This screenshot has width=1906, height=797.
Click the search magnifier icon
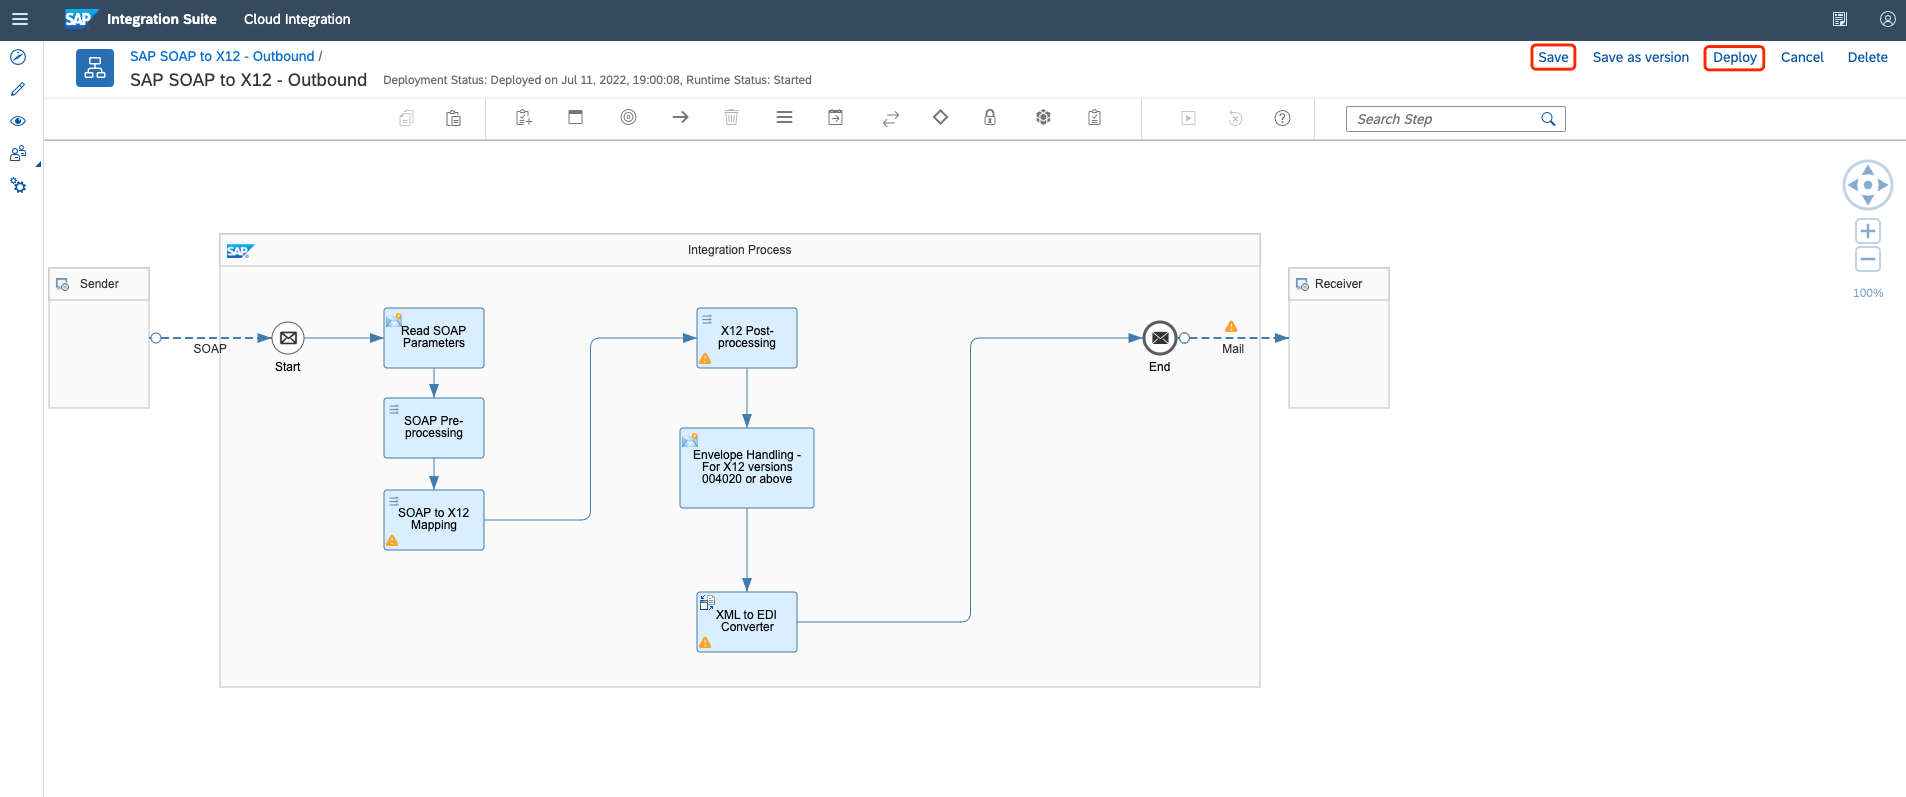pos(1548,119)
